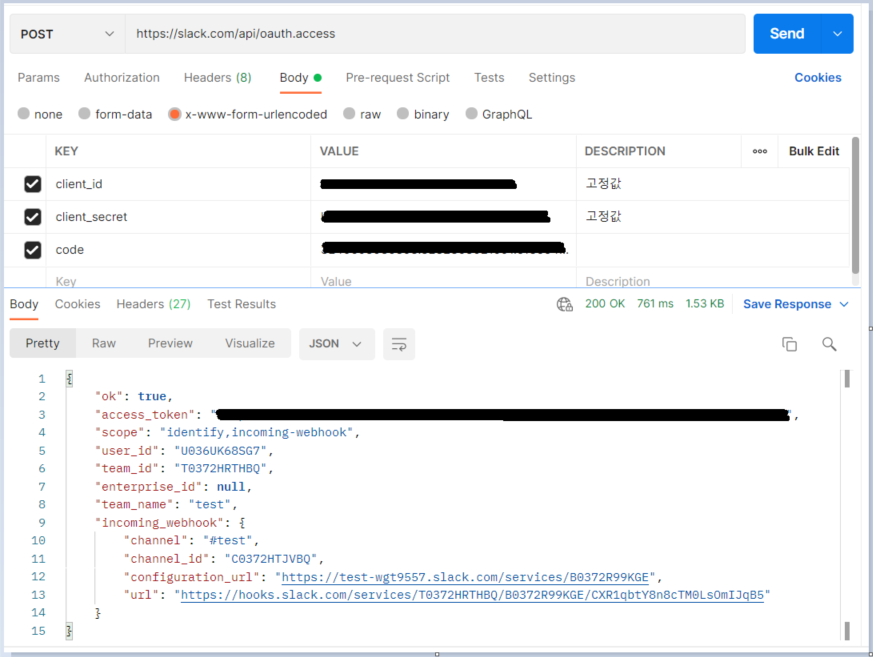Switch response view to Preview
This screenshot has width=873, height=657.
170,343
